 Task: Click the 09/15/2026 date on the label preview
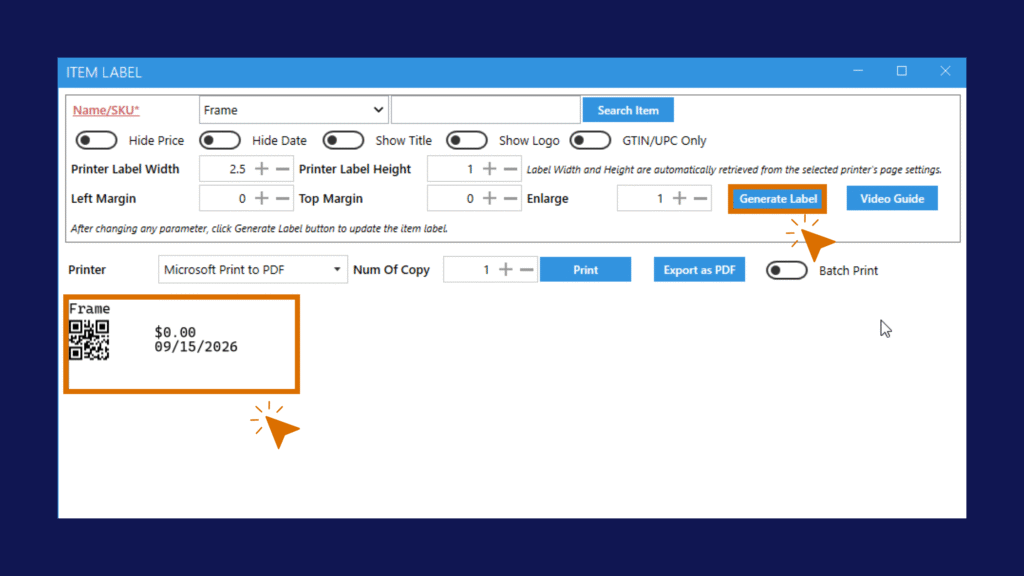(x=196, y=347)
